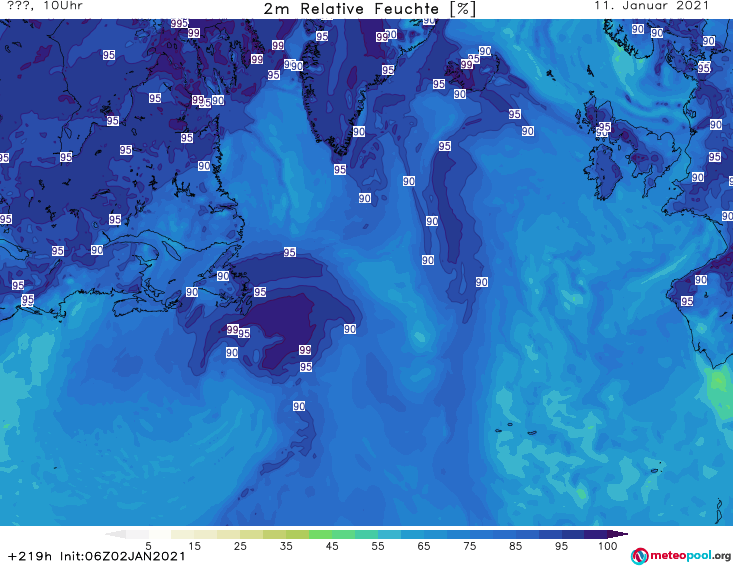
Task: Click the "85" tick label on legend scale
Action: pyautogui.click(x=515, y=545)
